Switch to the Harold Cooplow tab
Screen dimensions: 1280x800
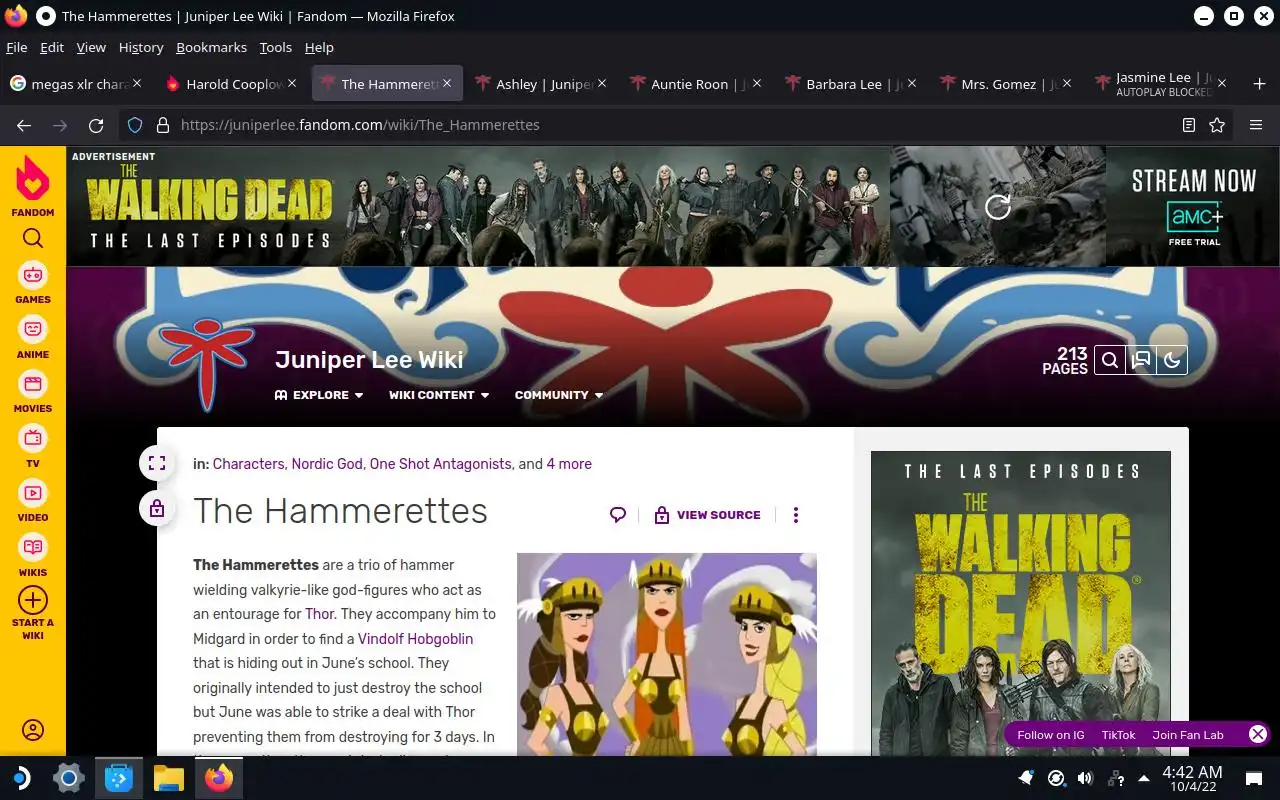(x=230, y=84)
